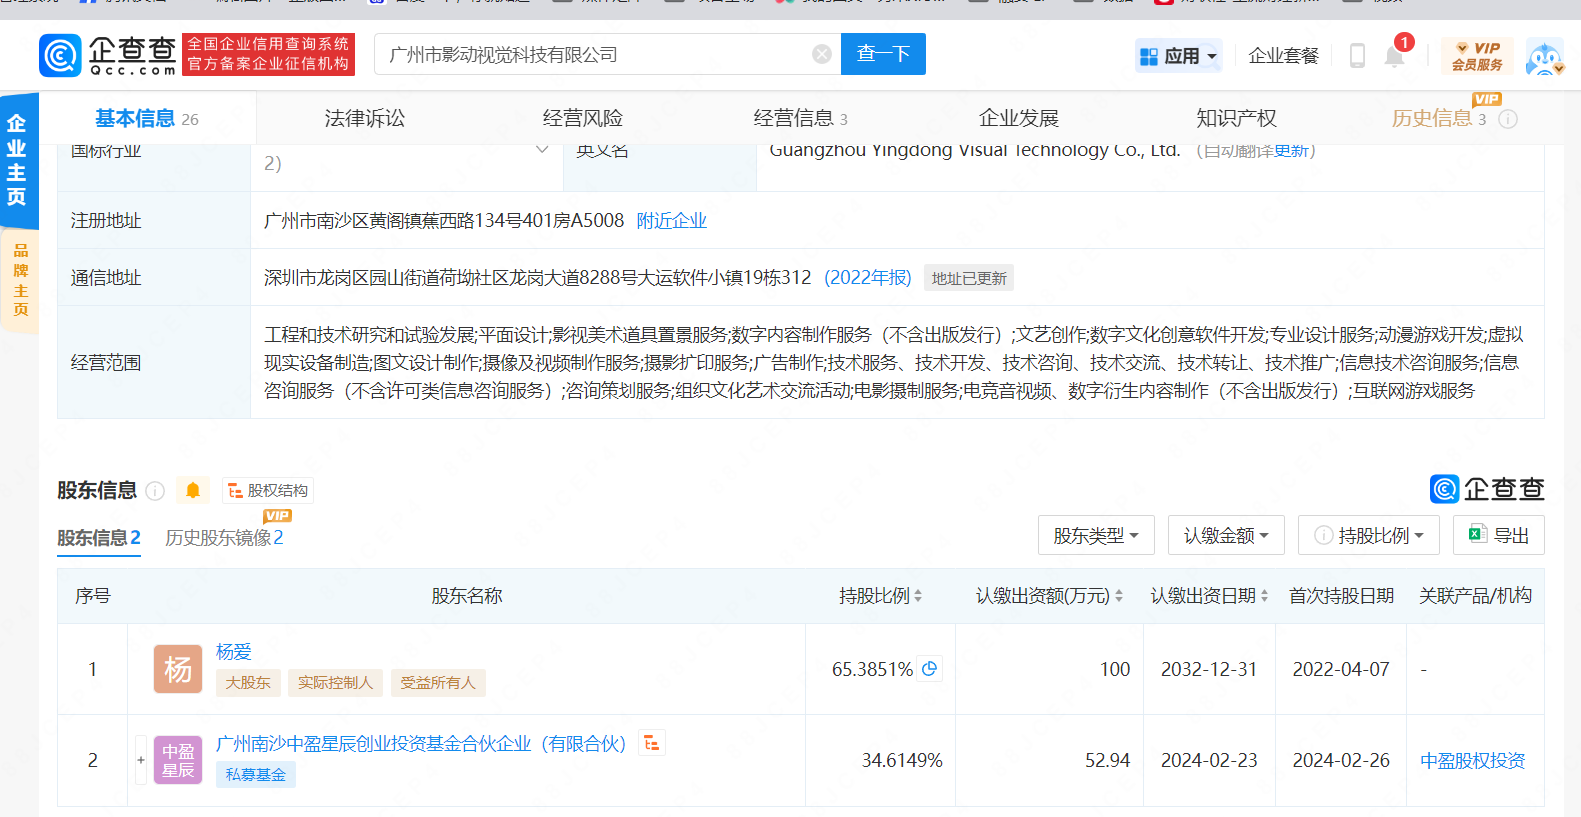Switch to 基本信息 tab
1581x817 pixels.
tap(147, 118)
